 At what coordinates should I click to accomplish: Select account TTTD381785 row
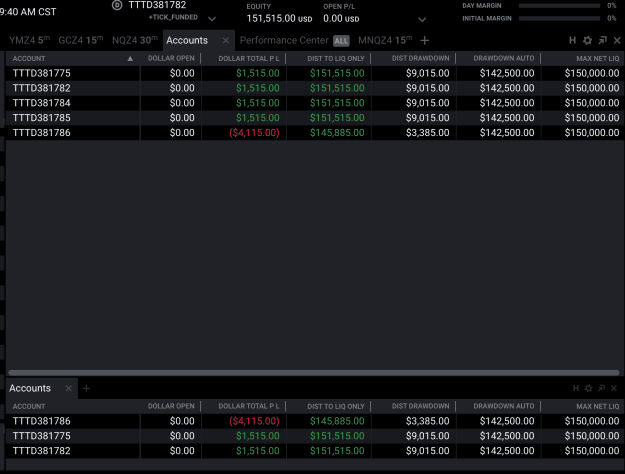pos(315,118)
